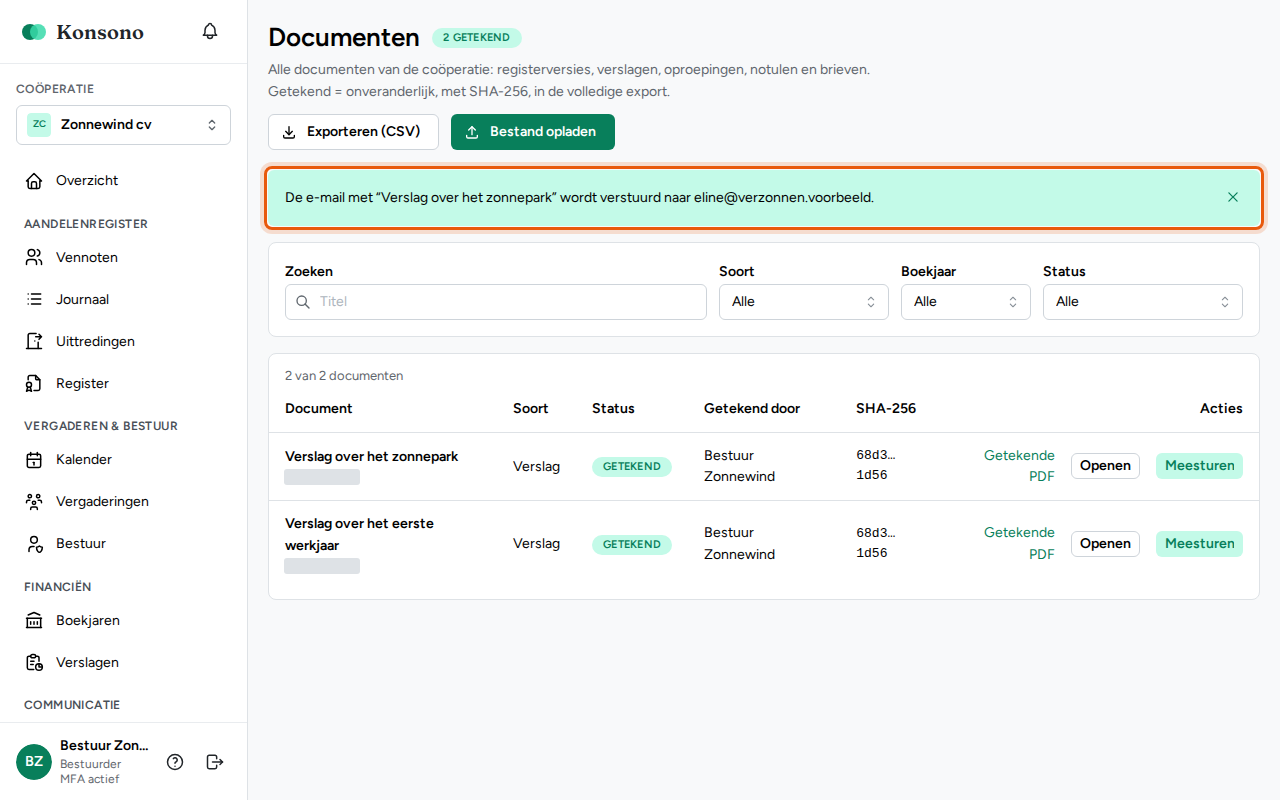Open the Vennoten page

[x=123, y=258]
